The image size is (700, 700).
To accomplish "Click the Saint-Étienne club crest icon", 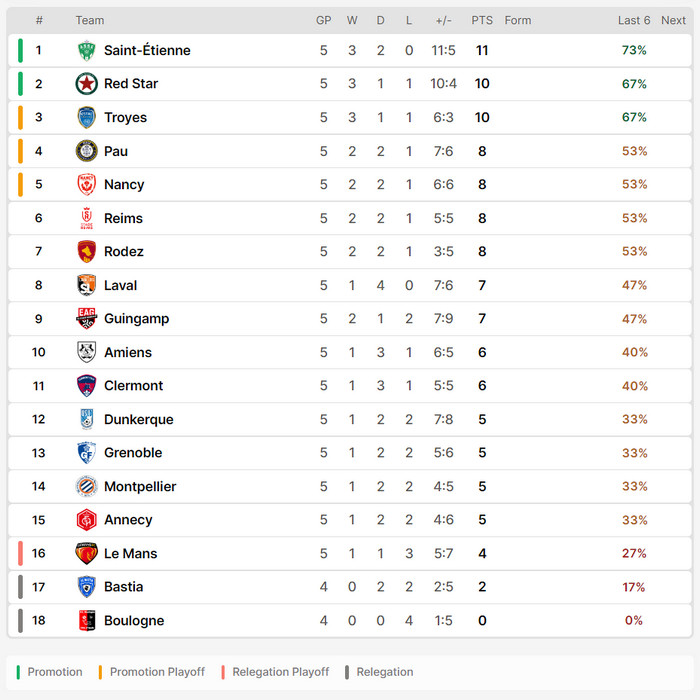I will click(x=87, y=51).
